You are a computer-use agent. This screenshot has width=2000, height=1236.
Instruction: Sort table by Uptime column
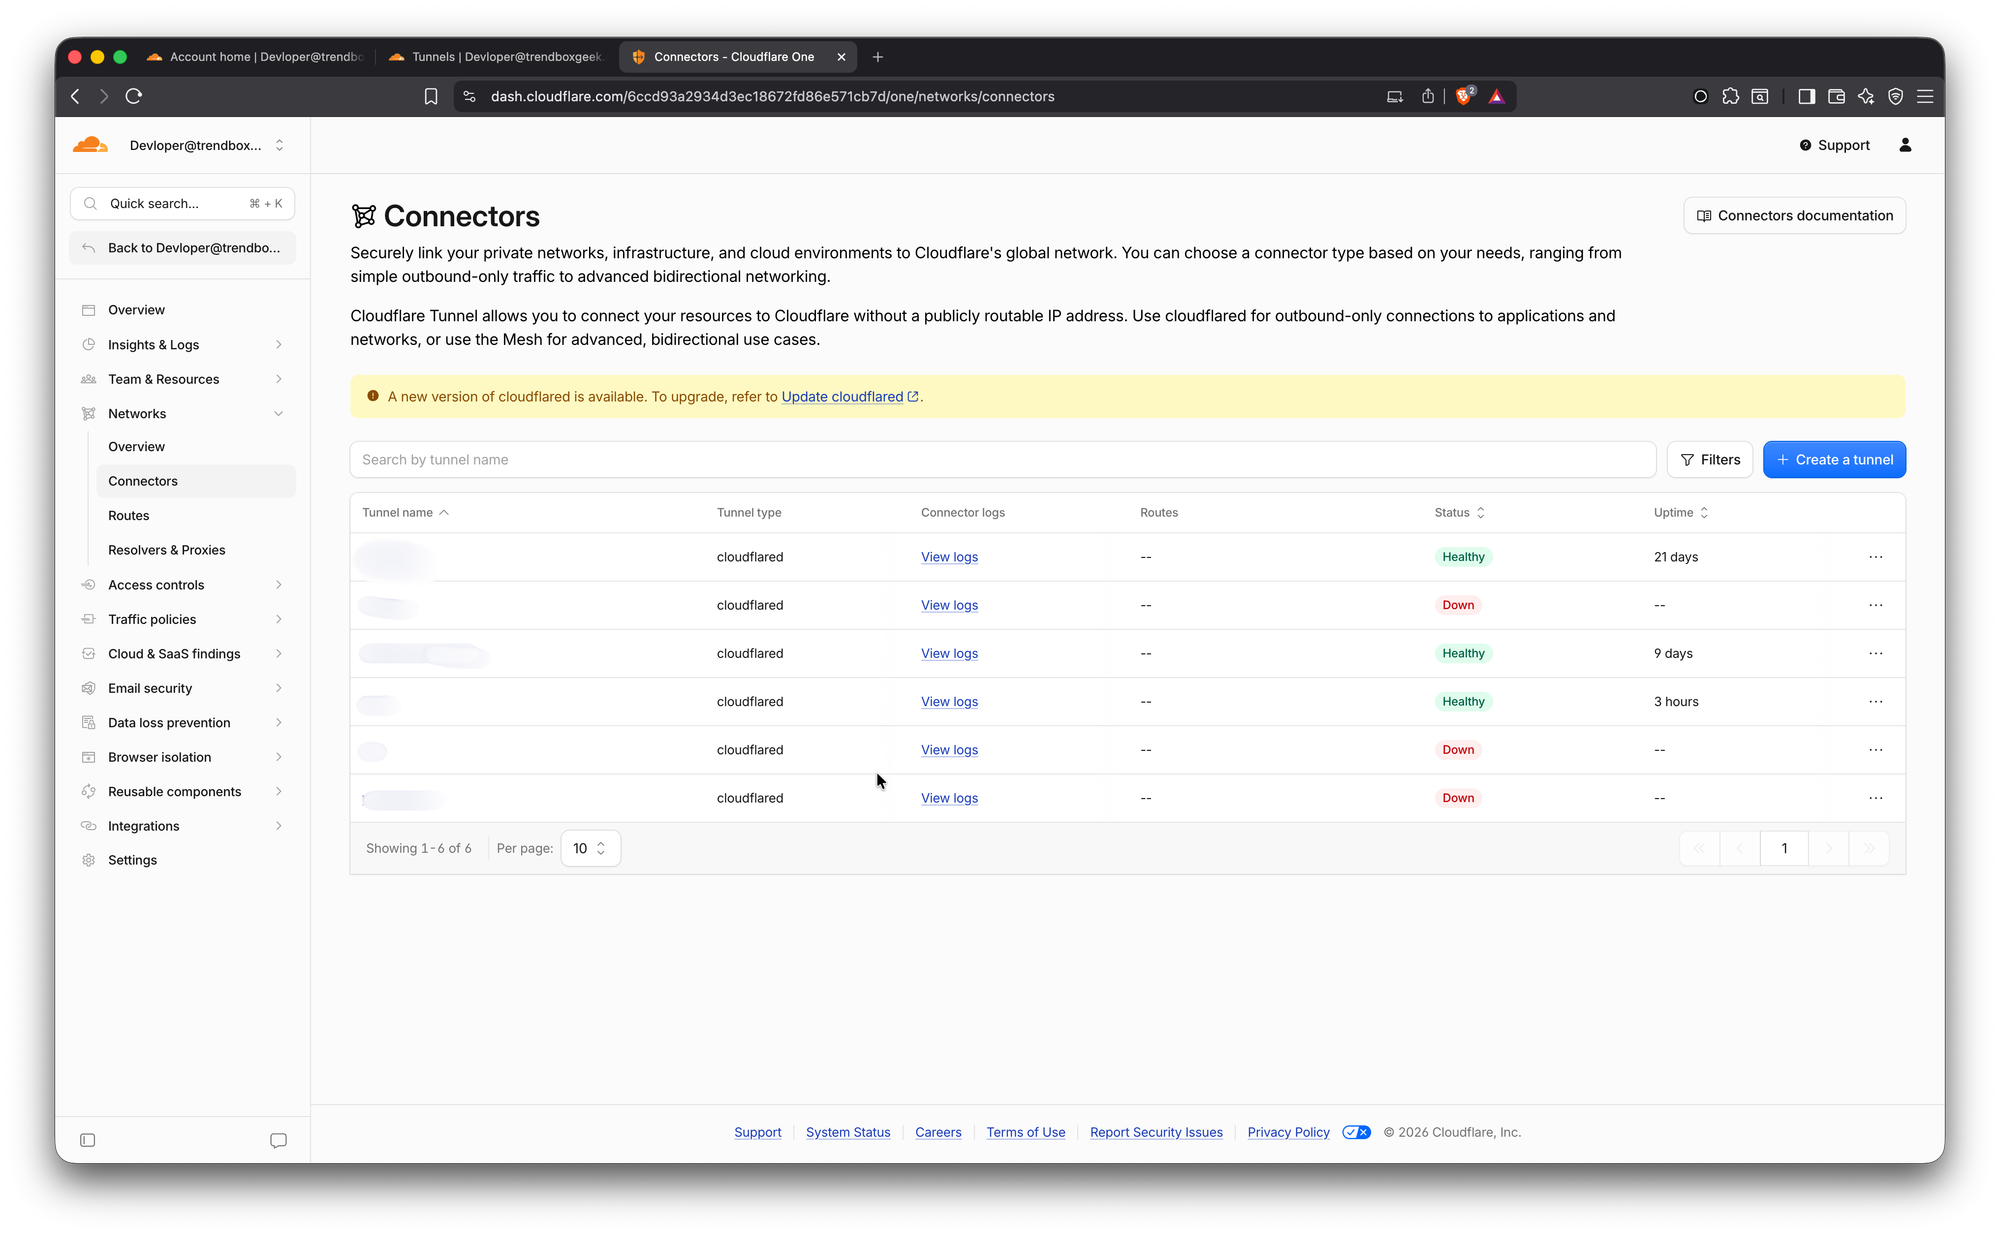1681,512
